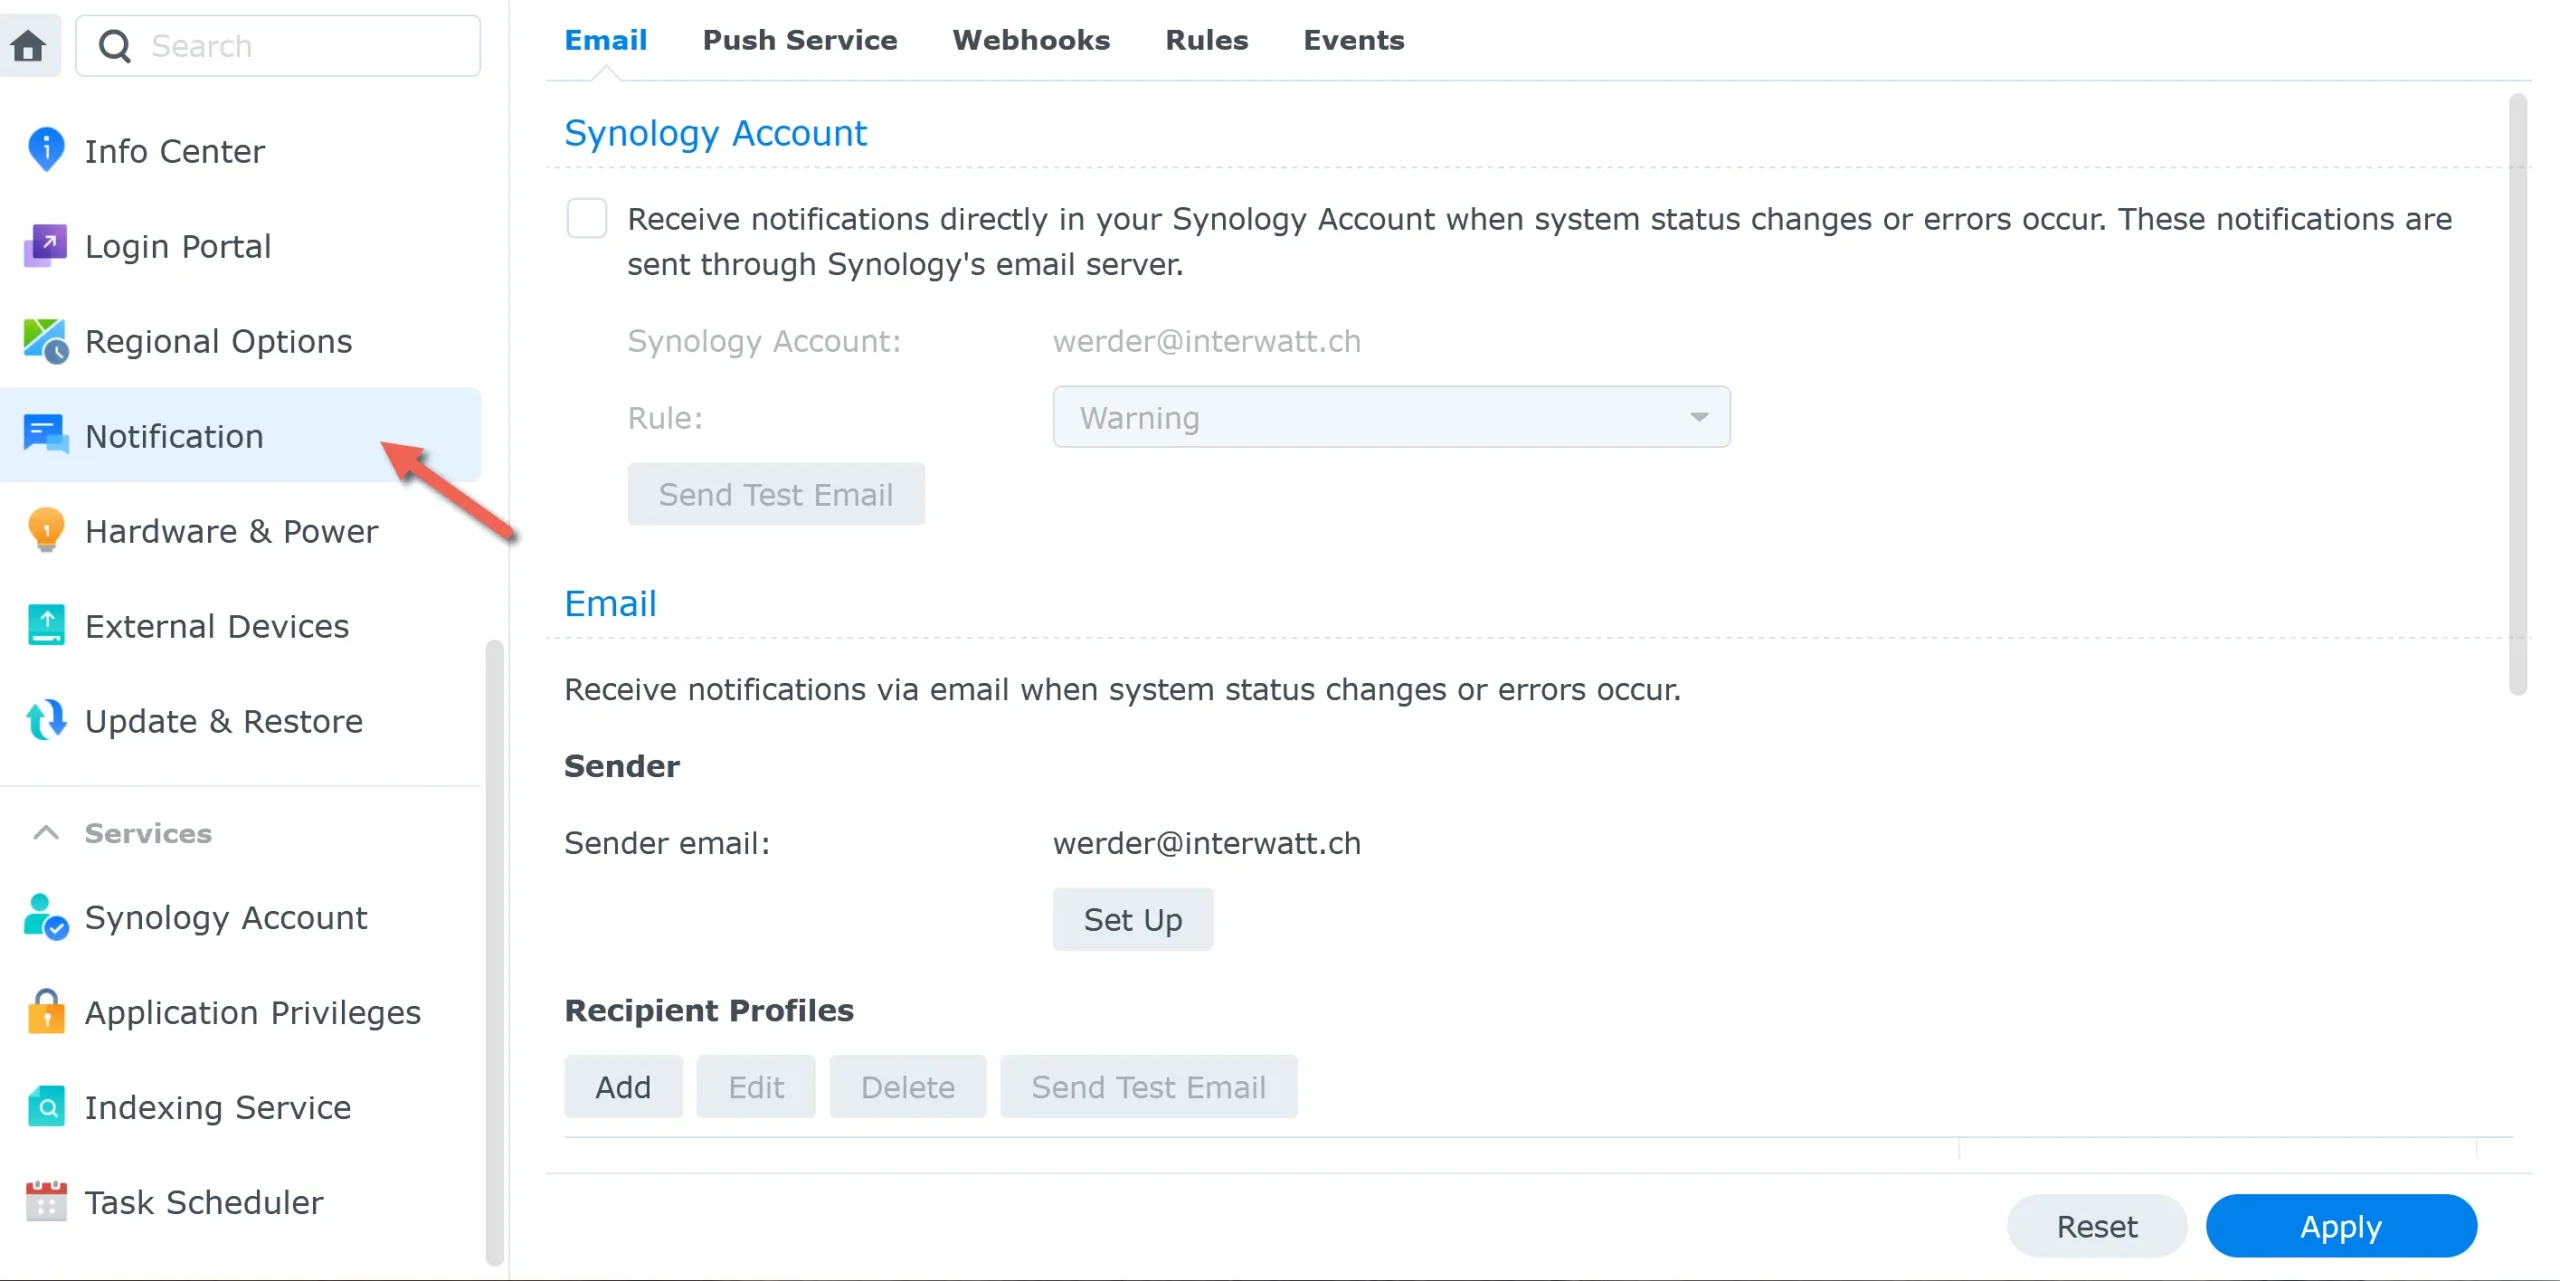
Task: Enable Synology Account notifications checkbox
Action: tap(587, 218)
